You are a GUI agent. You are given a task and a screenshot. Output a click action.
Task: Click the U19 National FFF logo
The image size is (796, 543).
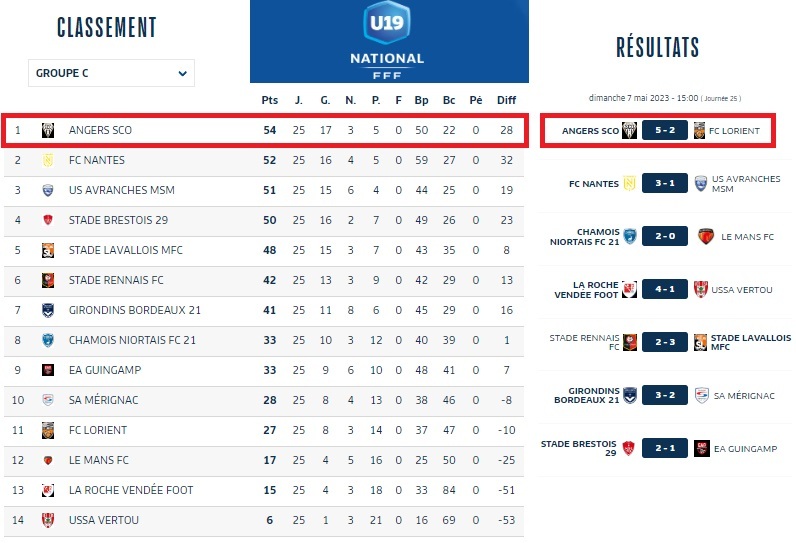pos(388,38)
